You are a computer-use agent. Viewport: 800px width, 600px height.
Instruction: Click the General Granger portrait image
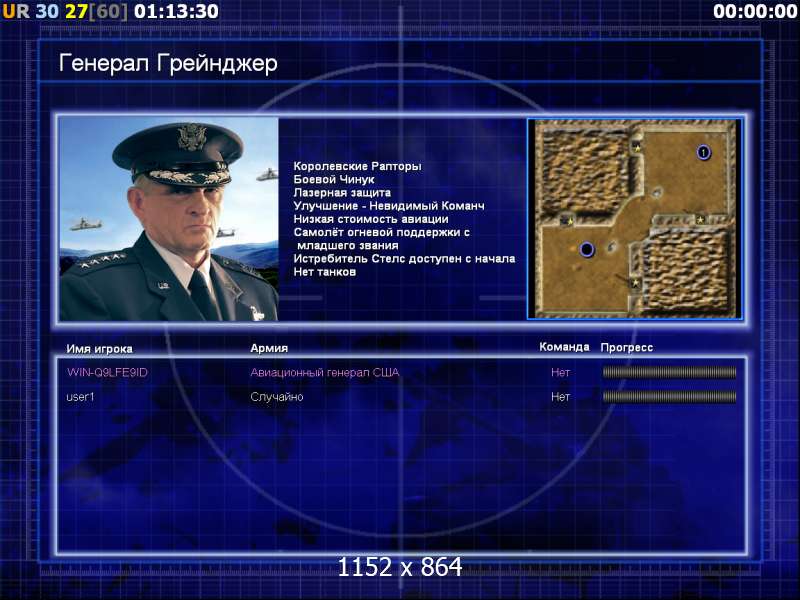click(169, 219)
